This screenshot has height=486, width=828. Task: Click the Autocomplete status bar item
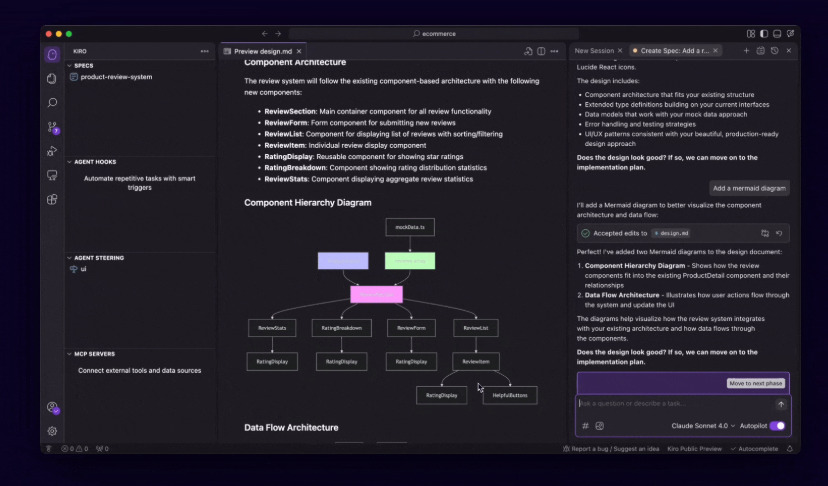click(754, 448)
